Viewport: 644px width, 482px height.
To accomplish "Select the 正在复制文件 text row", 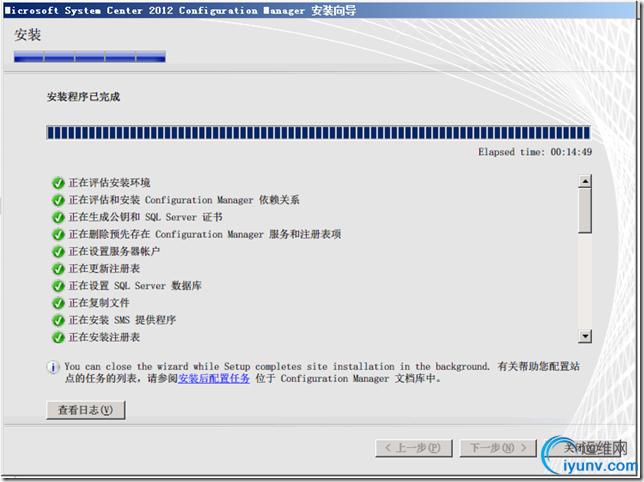I will pyautogui.click(x=99, y=303).
